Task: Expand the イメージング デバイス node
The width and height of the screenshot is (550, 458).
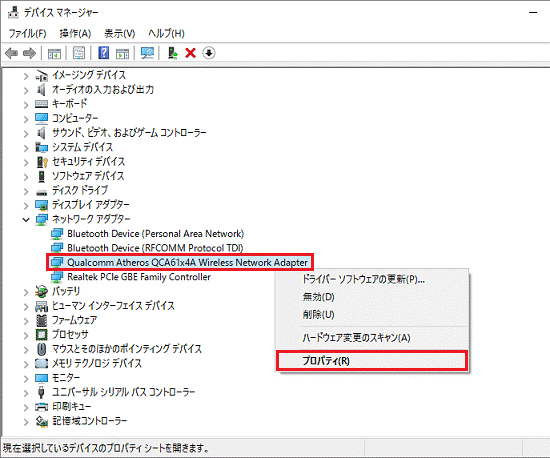Action: point(26,75)
